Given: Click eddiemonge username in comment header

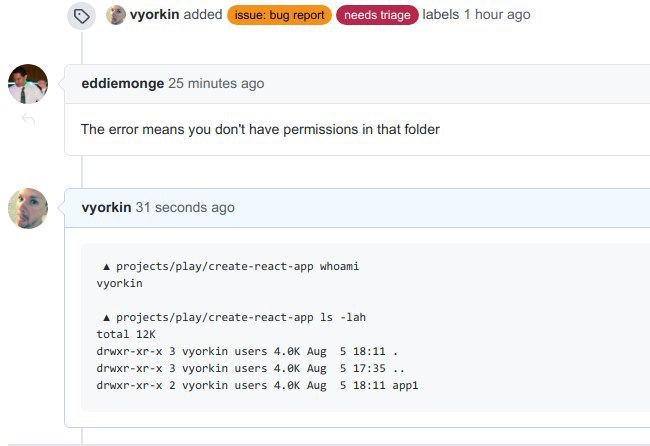Looking at the screenshot, I should tap(123, 83).
